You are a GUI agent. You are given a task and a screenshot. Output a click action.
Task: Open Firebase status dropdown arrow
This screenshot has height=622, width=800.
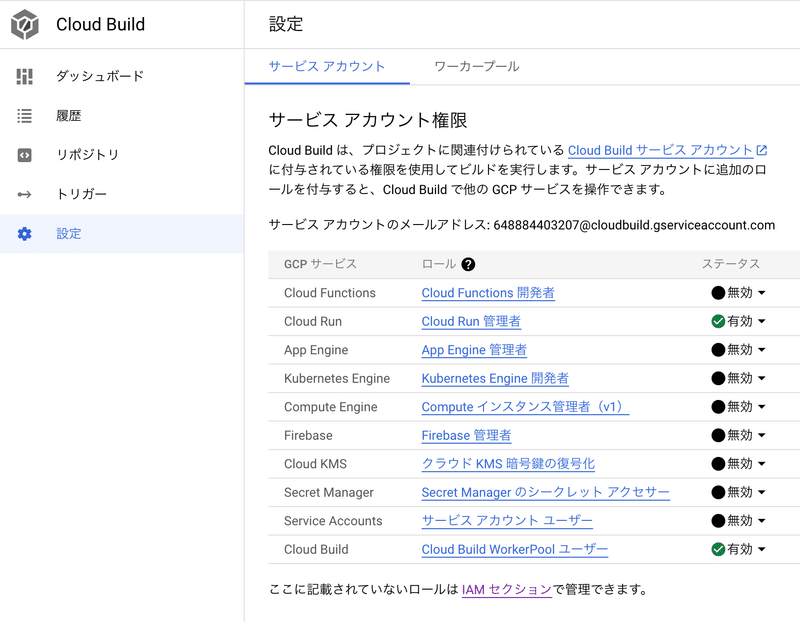click(762, 435)
